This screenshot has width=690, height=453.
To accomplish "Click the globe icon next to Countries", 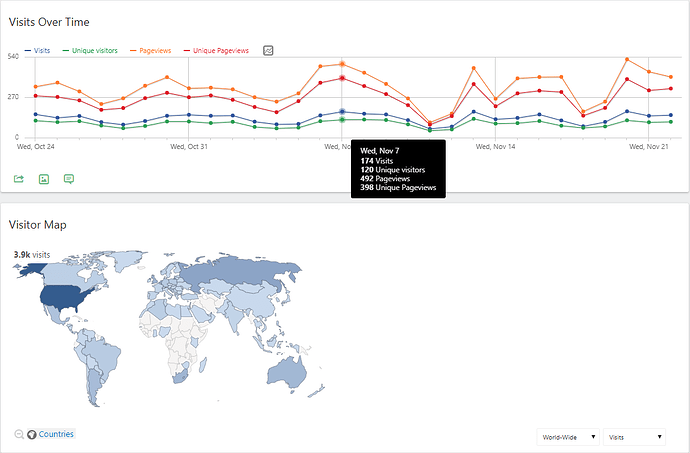I will click(x=32, y=434).
